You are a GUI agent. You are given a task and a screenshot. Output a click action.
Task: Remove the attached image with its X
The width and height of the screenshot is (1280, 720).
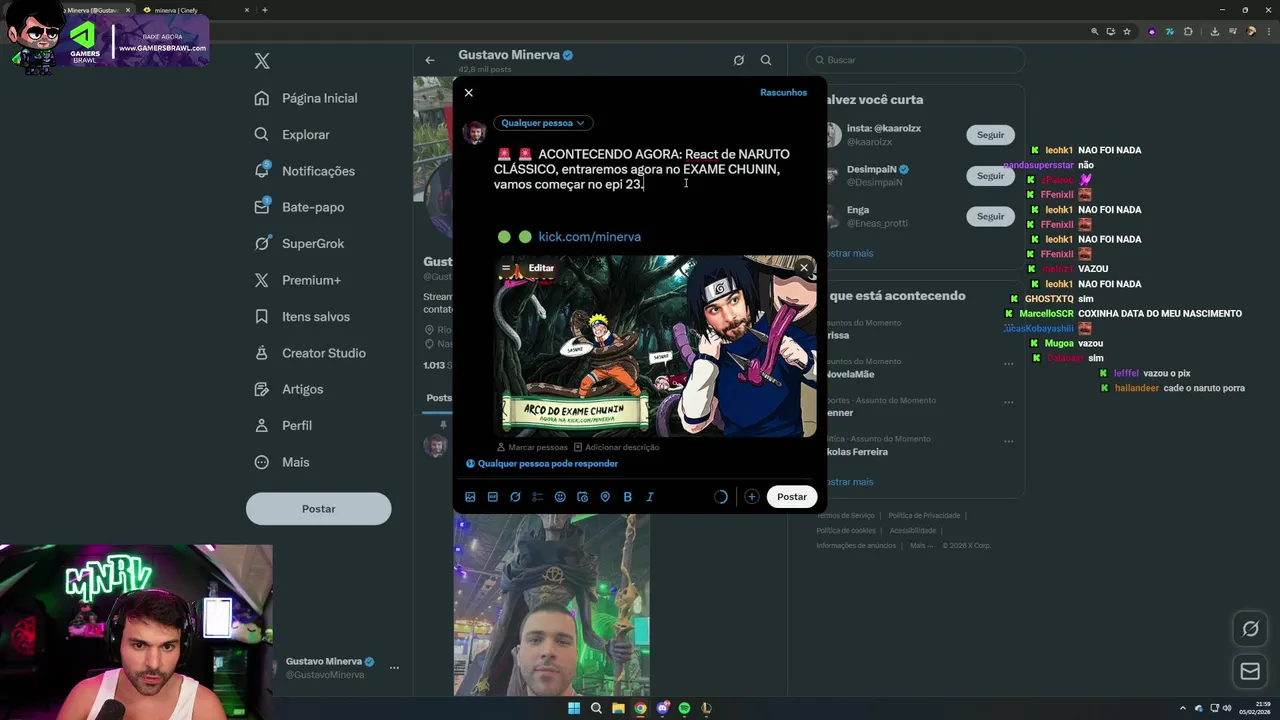point(803,268)
